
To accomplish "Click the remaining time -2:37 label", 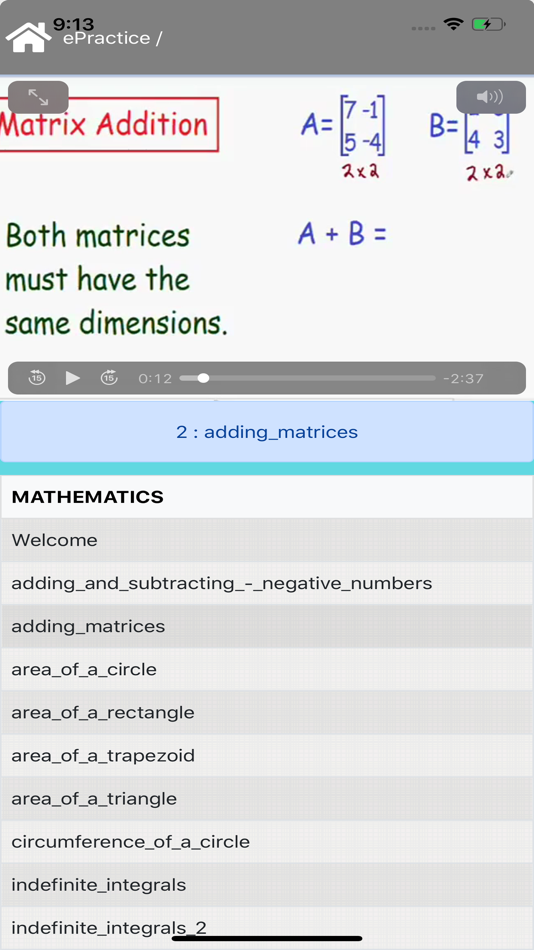I will pos(463,379).
